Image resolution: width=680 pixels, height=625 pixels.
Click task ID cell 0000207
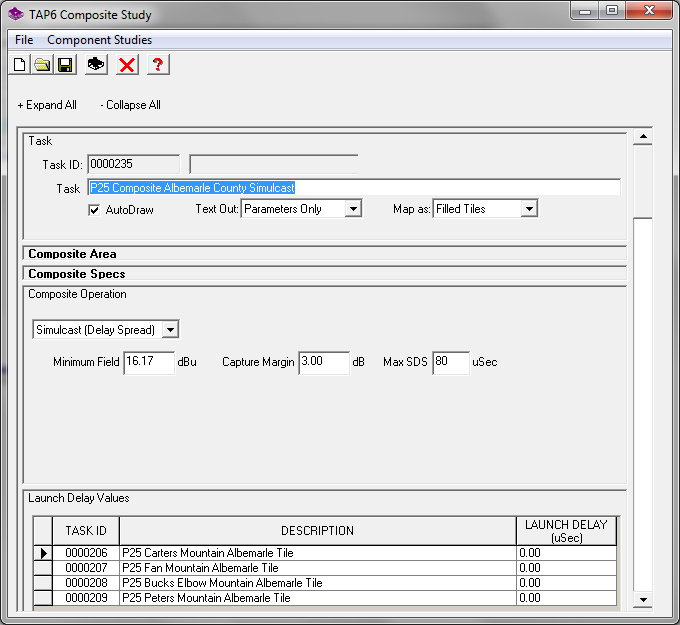(x=86, y=568)
